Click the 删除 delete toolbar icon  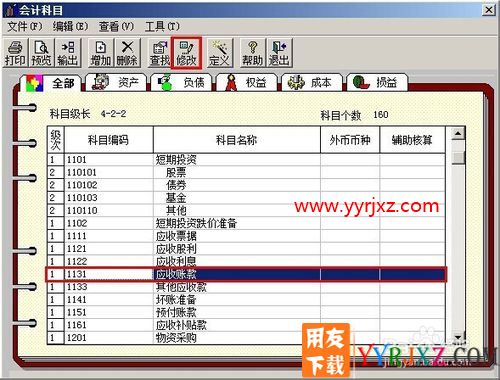click(x=127, y=53)
